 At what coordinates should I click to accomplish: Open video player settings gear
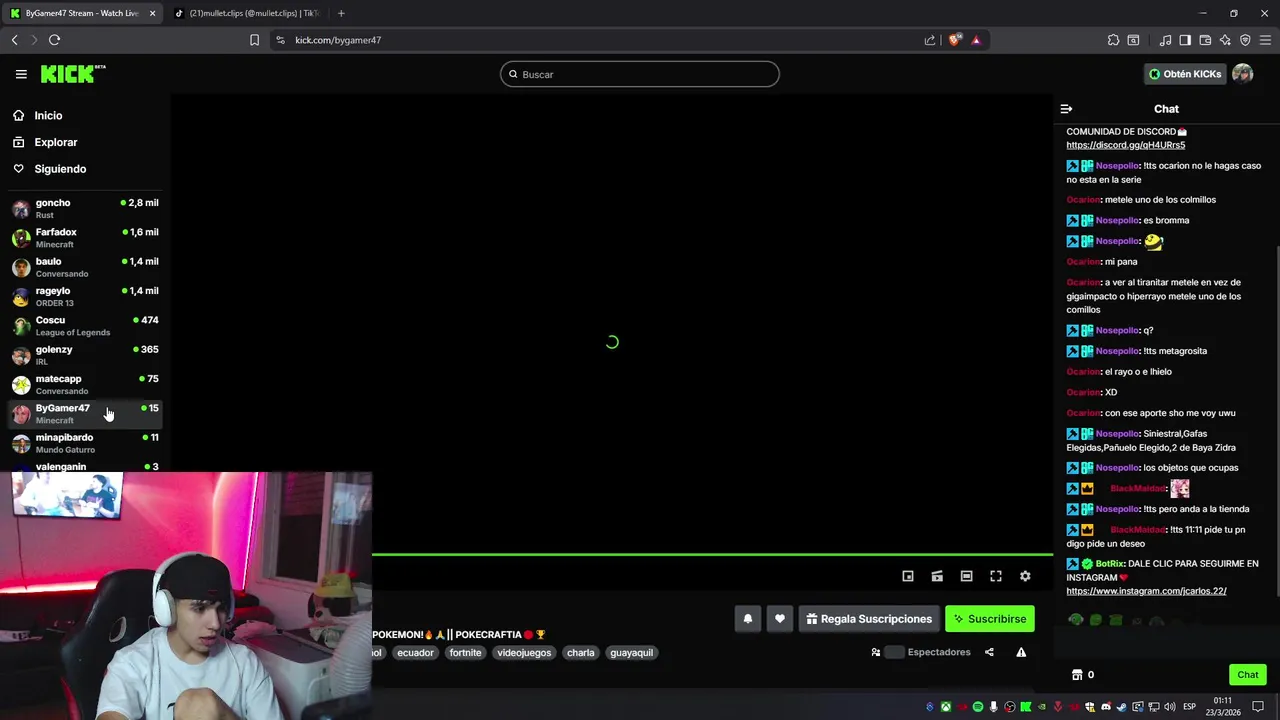click(1025, 576)
